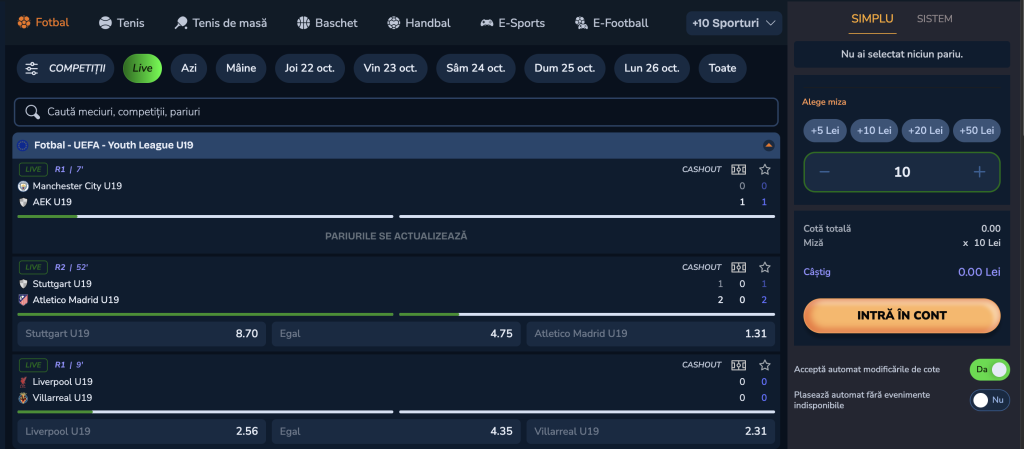
Task: Click the Villarreal U19 team crest
Action: 24,398
